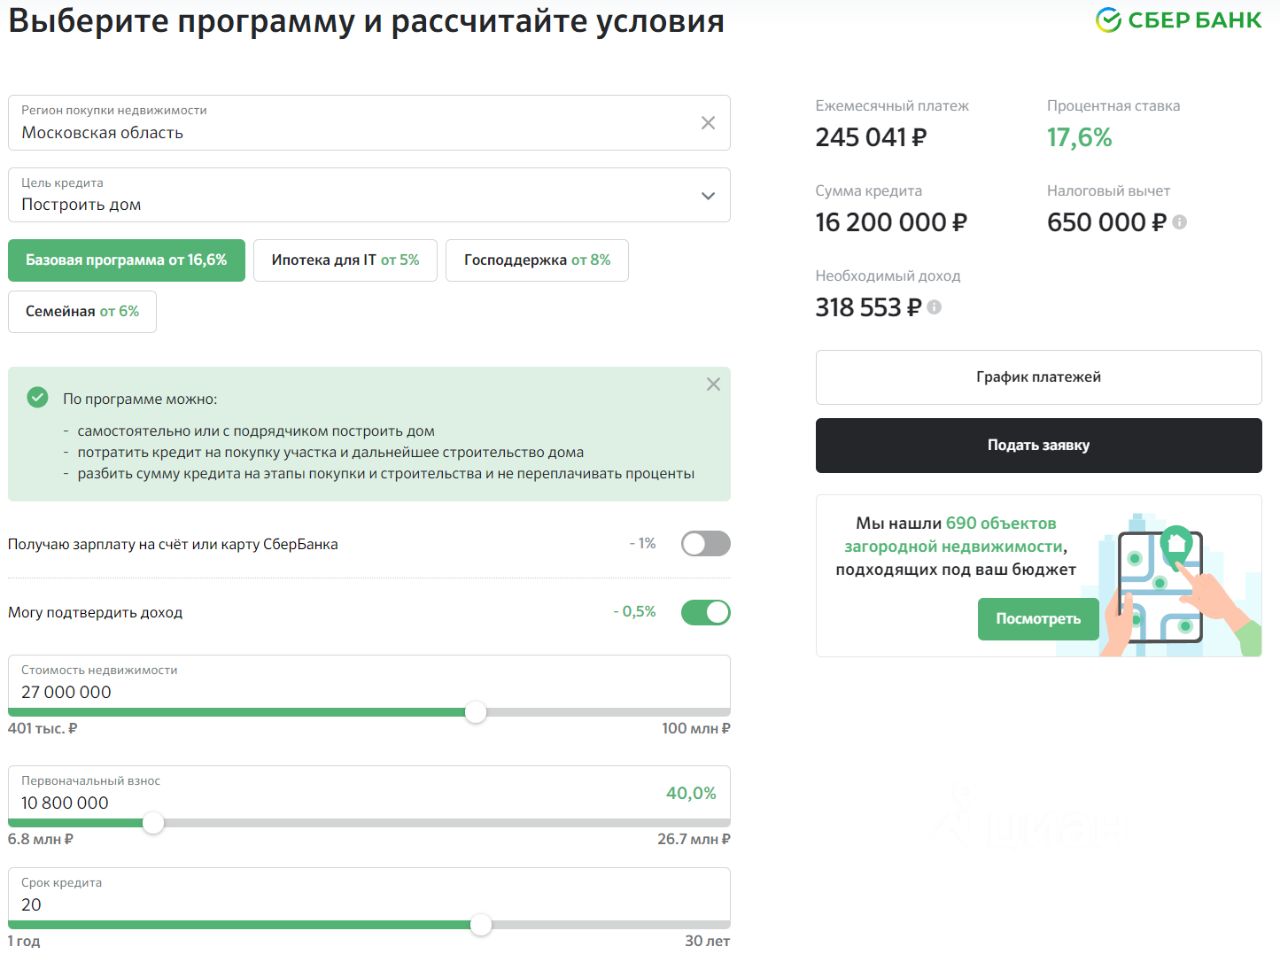Click the monthly payment value 245 041 ₽
The width and height of the screenshot is (1280, 962).
pos(871,137)
